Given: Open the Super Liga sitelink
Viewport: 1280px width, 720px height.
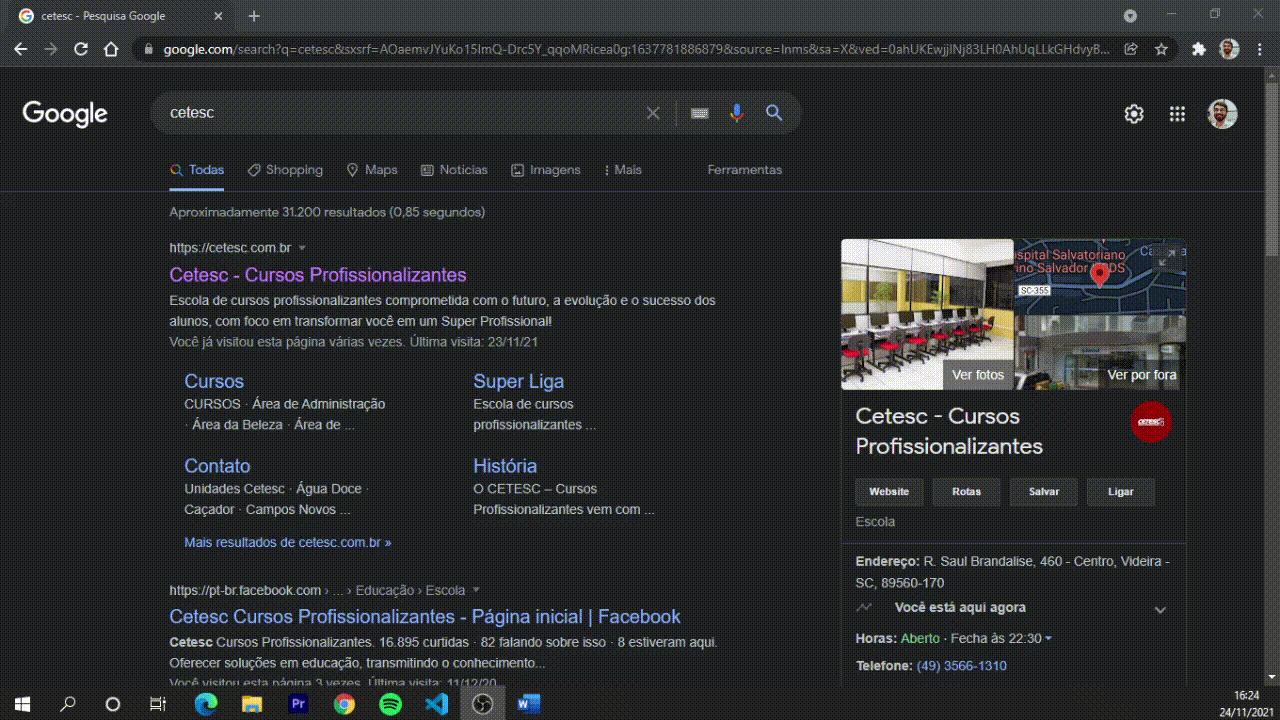Looking at the screenshot, I should point(518,381).
